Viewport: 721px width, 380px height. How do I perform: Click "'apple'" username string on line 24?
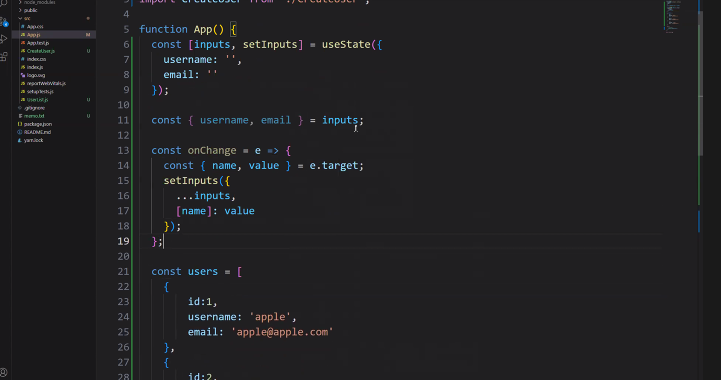point(270,317)
